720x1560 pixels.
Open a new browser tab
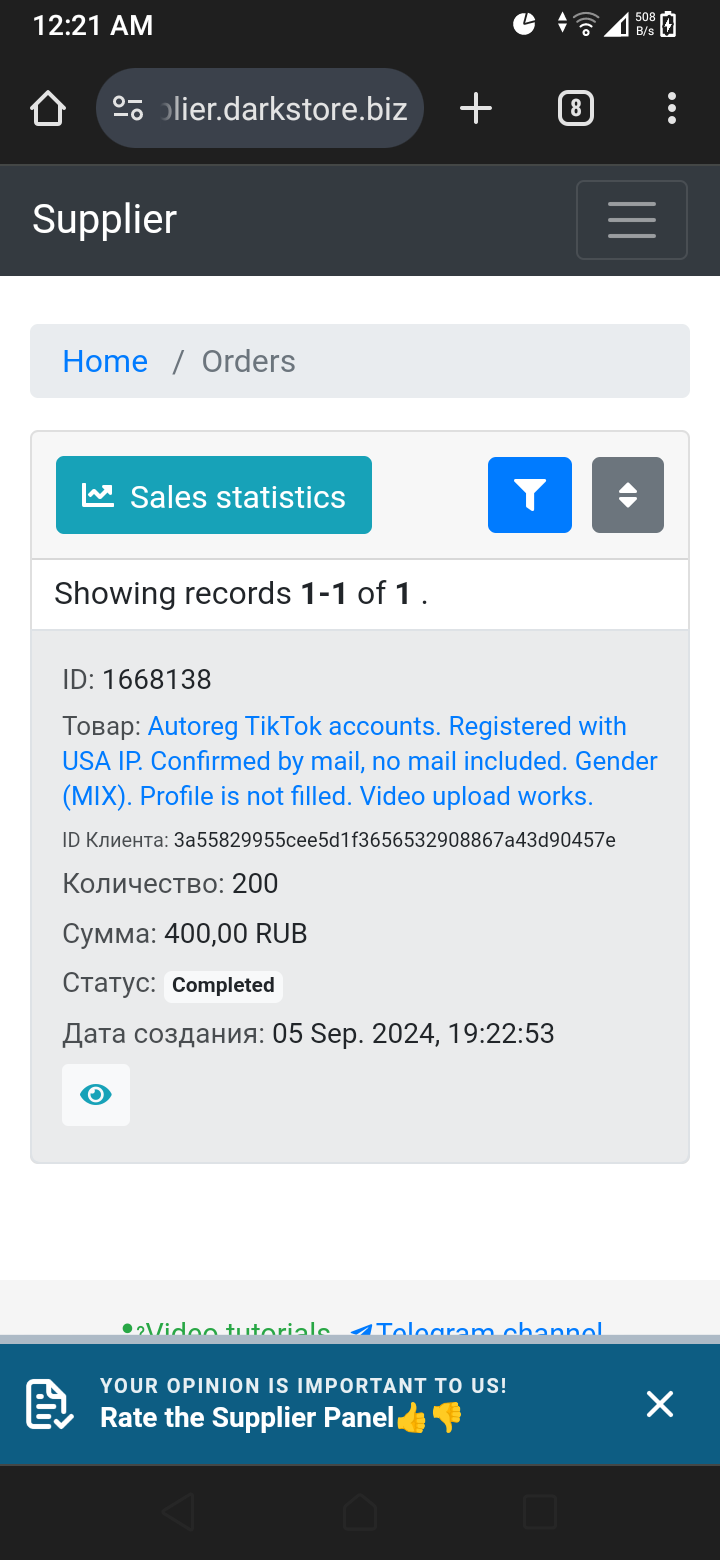pyautogui.click(x=476, y=108)
